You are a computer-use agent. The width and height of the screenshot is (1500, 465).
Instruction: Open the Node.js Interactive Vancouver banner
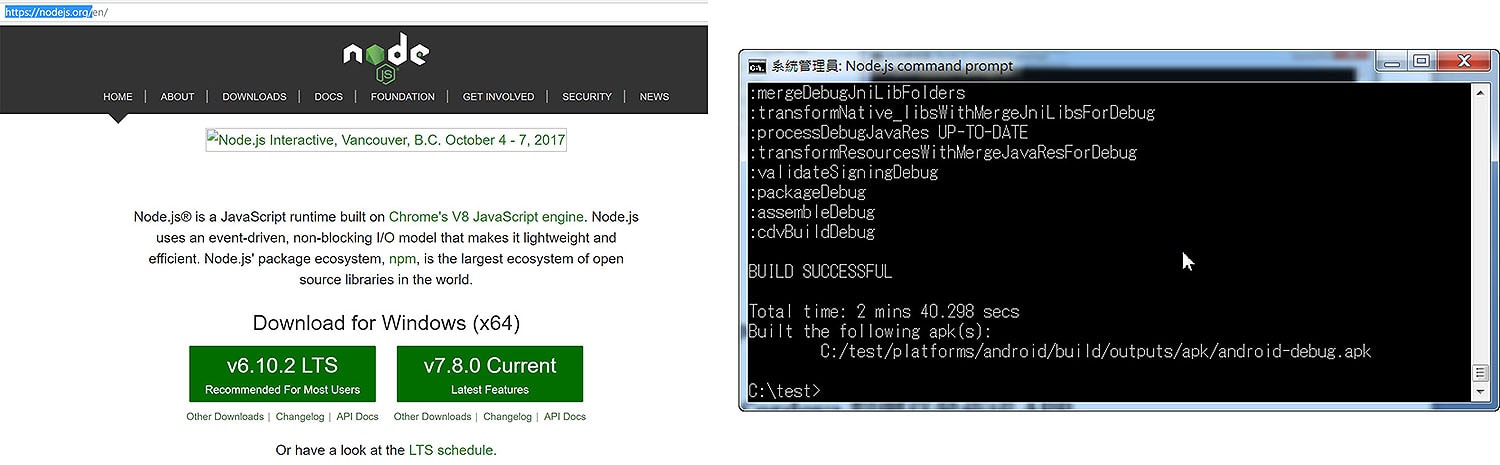coord(386,140)
